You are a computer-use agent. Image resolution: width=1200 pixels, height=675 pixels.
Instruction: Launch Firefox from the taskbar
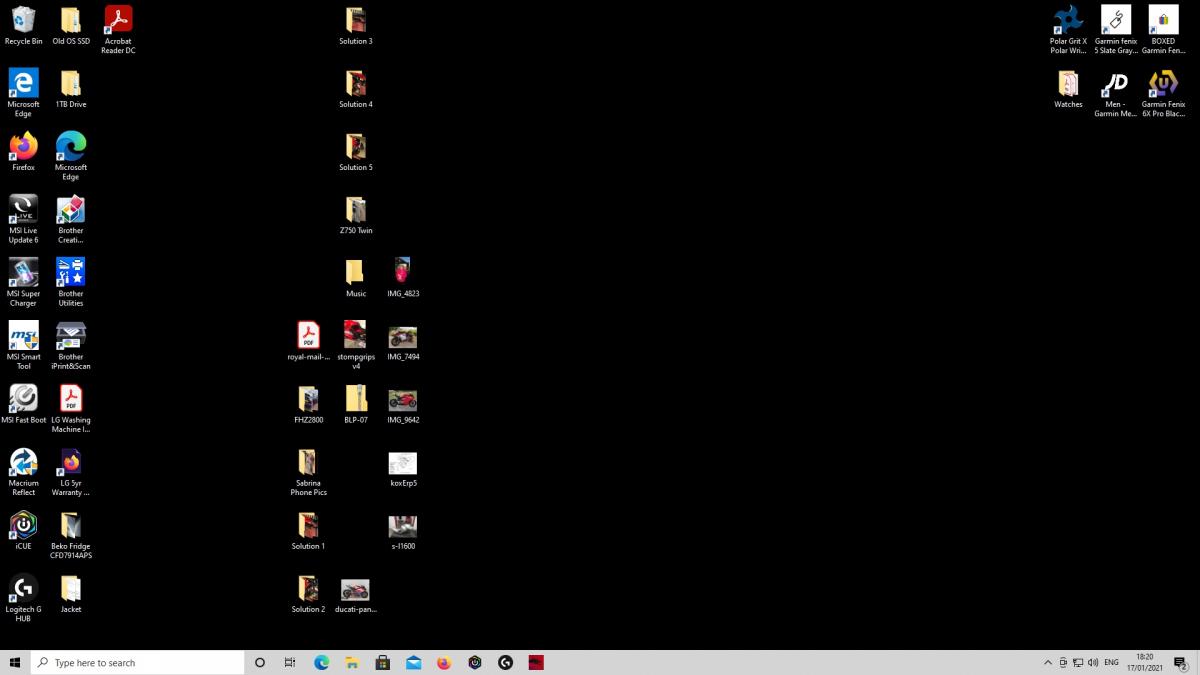[444, 662]
